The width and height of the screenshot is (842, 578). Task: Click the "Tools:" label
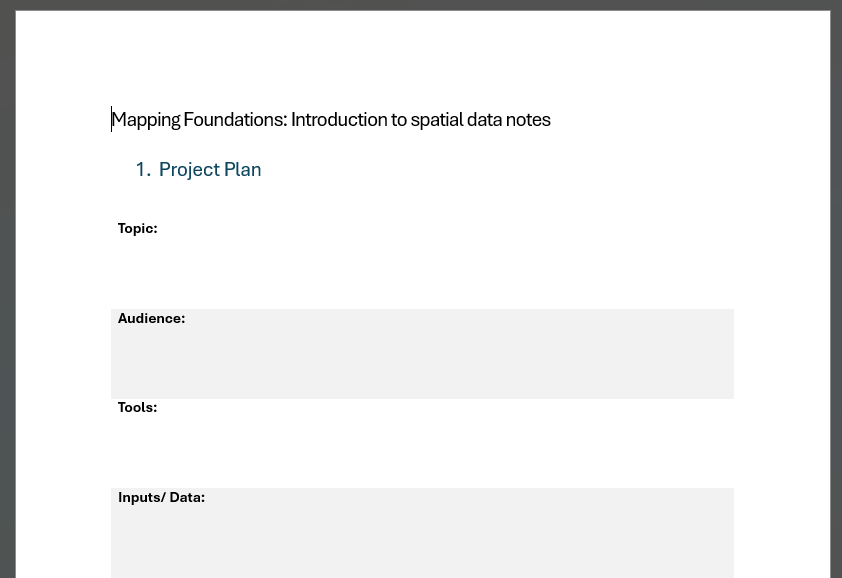[137, 408]
